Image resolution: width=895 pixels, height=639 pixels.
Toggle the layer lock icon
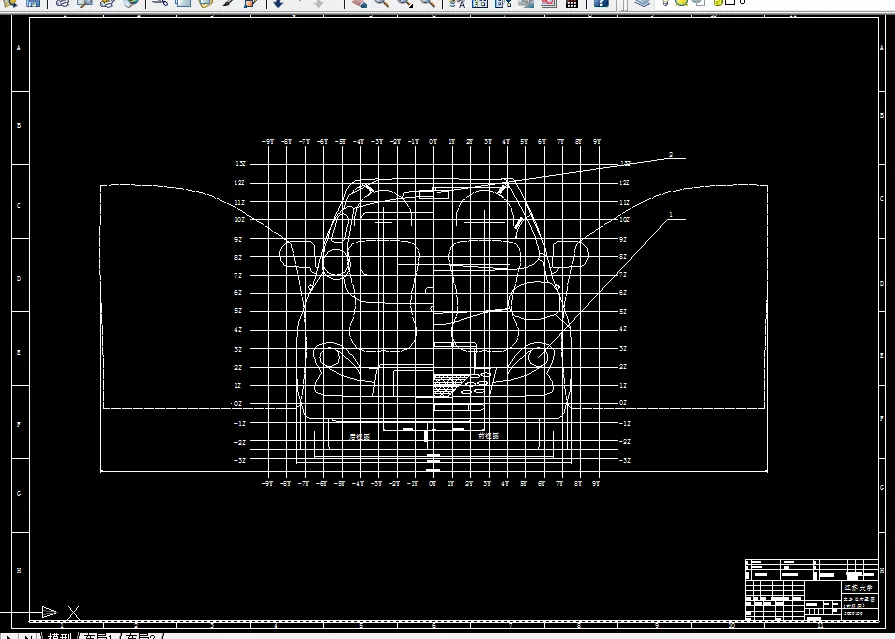tap(718, 2)
